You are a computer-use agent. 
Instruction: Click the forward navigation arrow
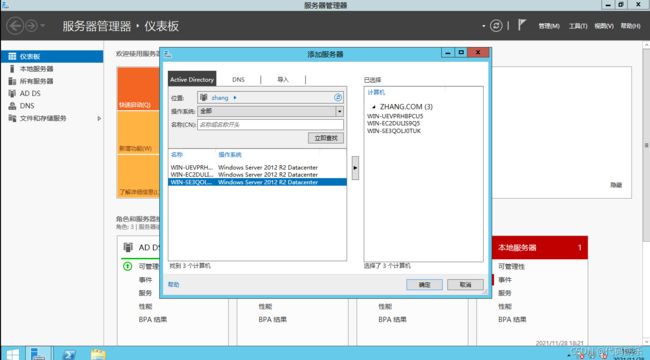coord(32,26)
